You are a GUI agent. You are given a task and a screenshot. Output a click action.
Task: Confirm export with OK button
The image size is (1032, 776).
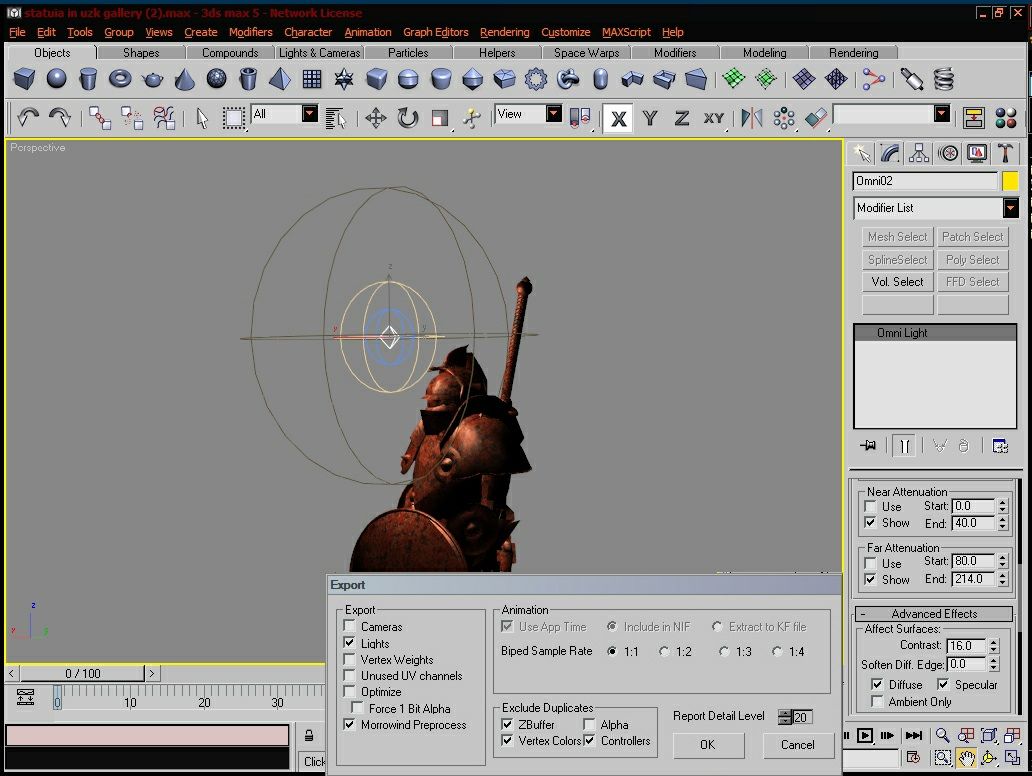[708, 745]
